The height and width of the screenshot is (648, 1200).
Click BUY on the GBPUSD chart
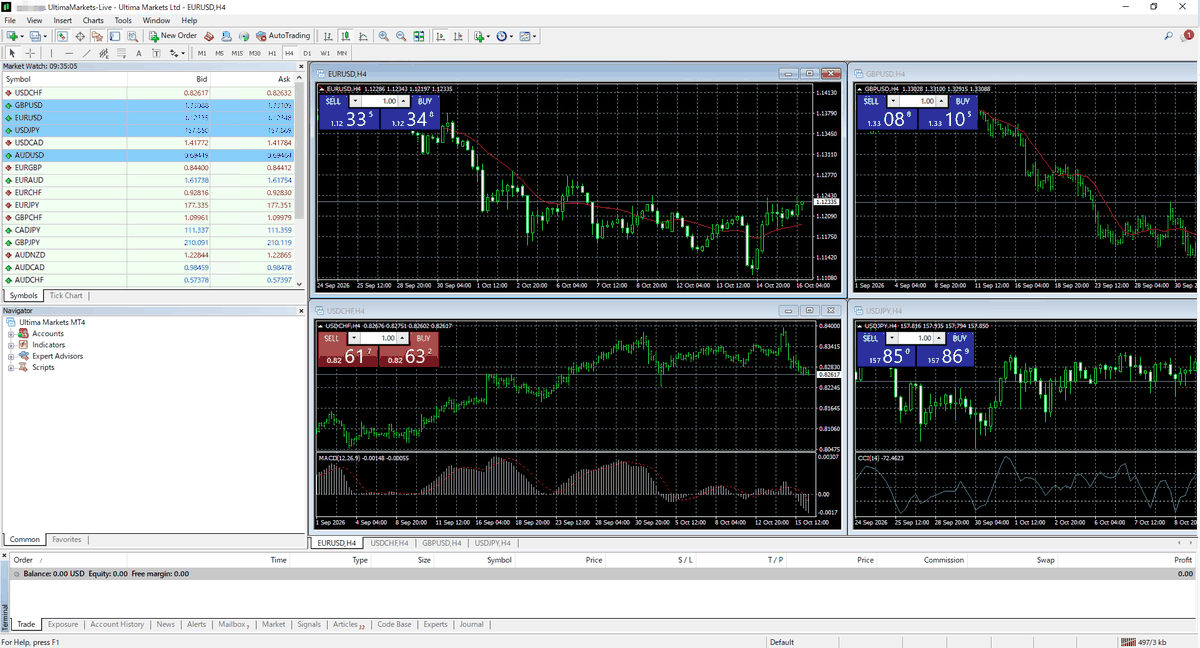point(962,101)
